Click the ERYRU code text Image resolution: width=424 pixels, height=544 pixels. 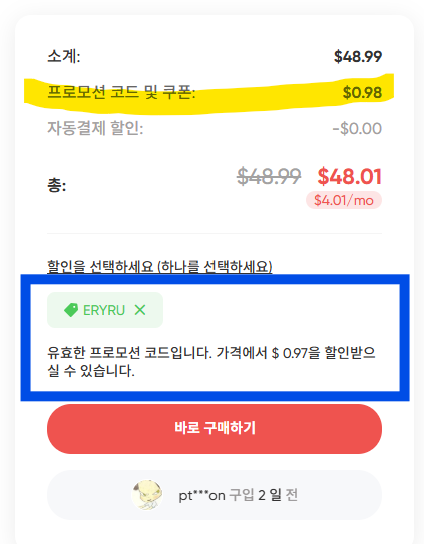(x=104, y=310)
